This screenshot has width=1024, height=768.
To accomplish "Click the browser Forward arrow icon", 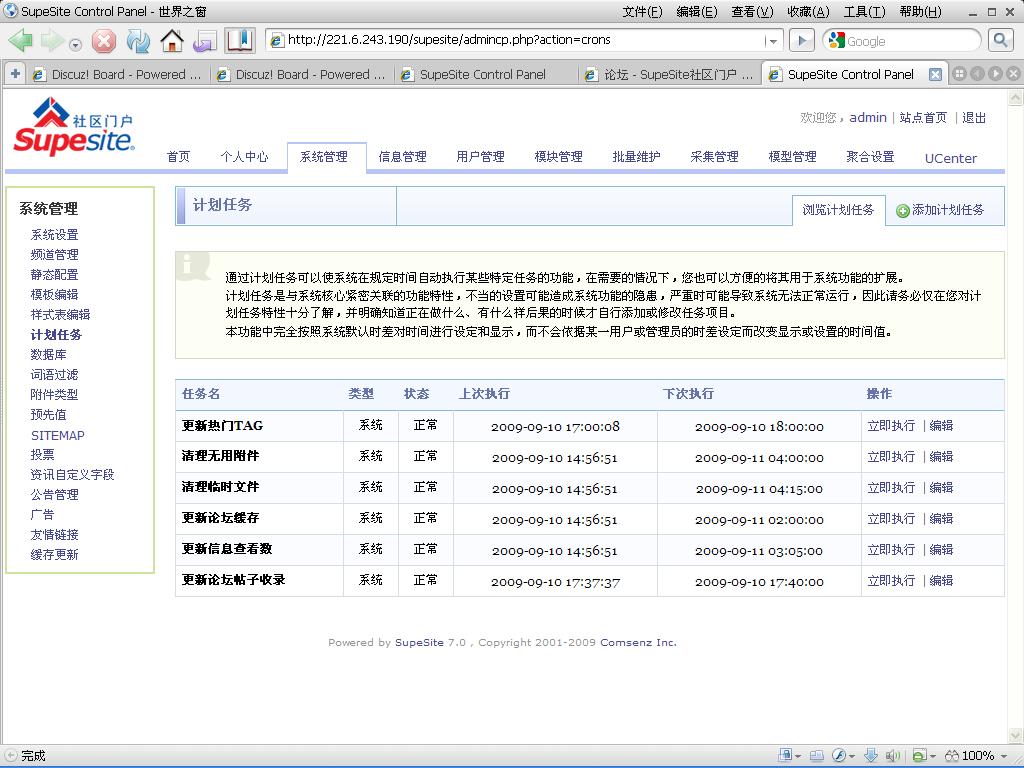I will [52, 40].
